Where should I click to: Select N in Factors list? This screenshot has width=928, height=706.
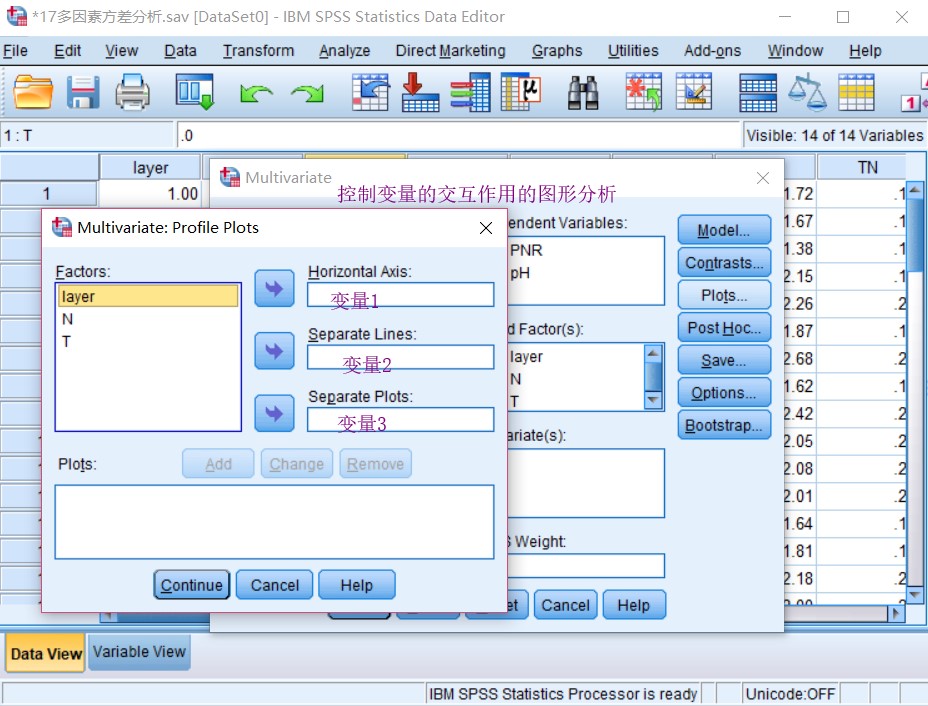[149, 319]
